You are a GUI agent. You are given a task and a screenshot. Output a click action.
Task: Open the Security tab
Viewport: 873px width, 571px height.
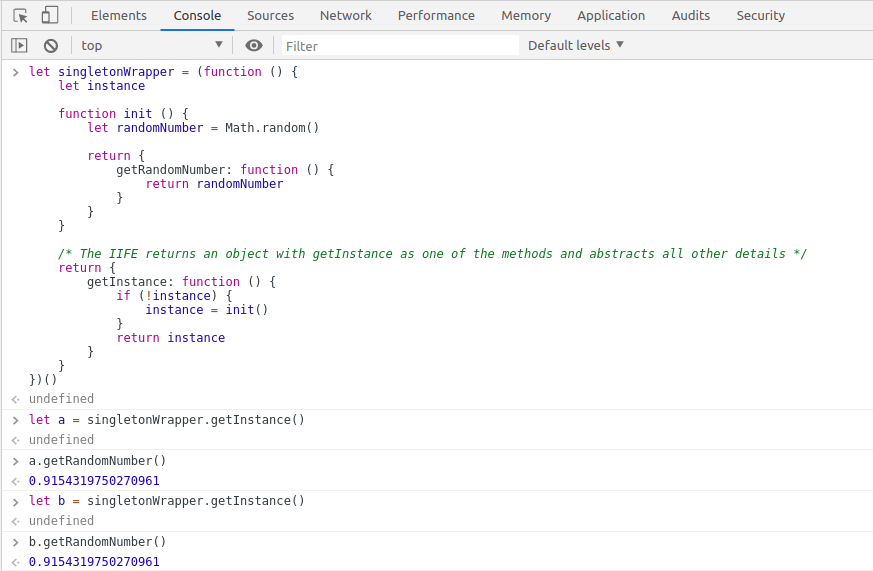(761, 16)
